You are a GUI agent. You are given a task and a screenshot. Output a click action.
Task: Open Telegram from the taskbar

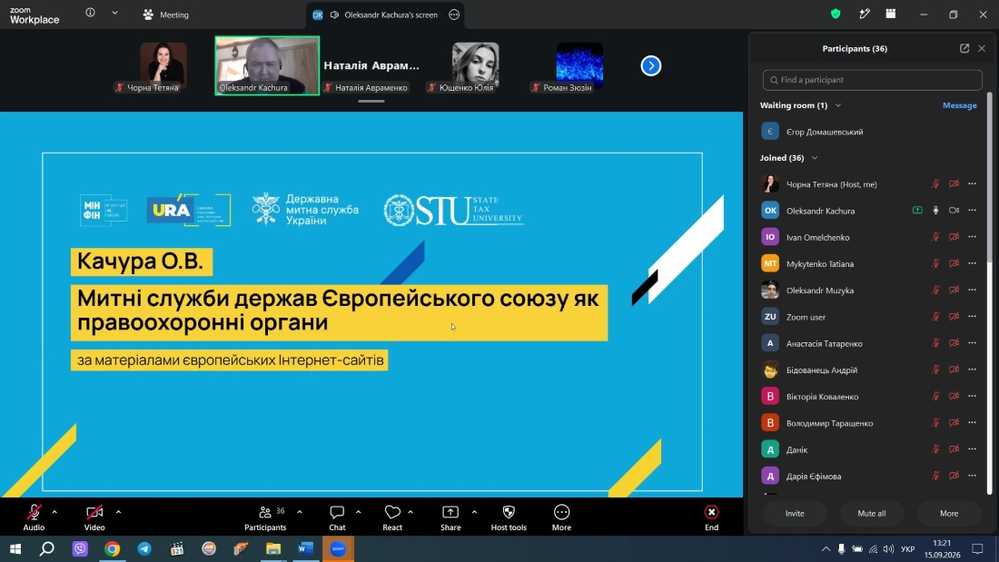145,549
